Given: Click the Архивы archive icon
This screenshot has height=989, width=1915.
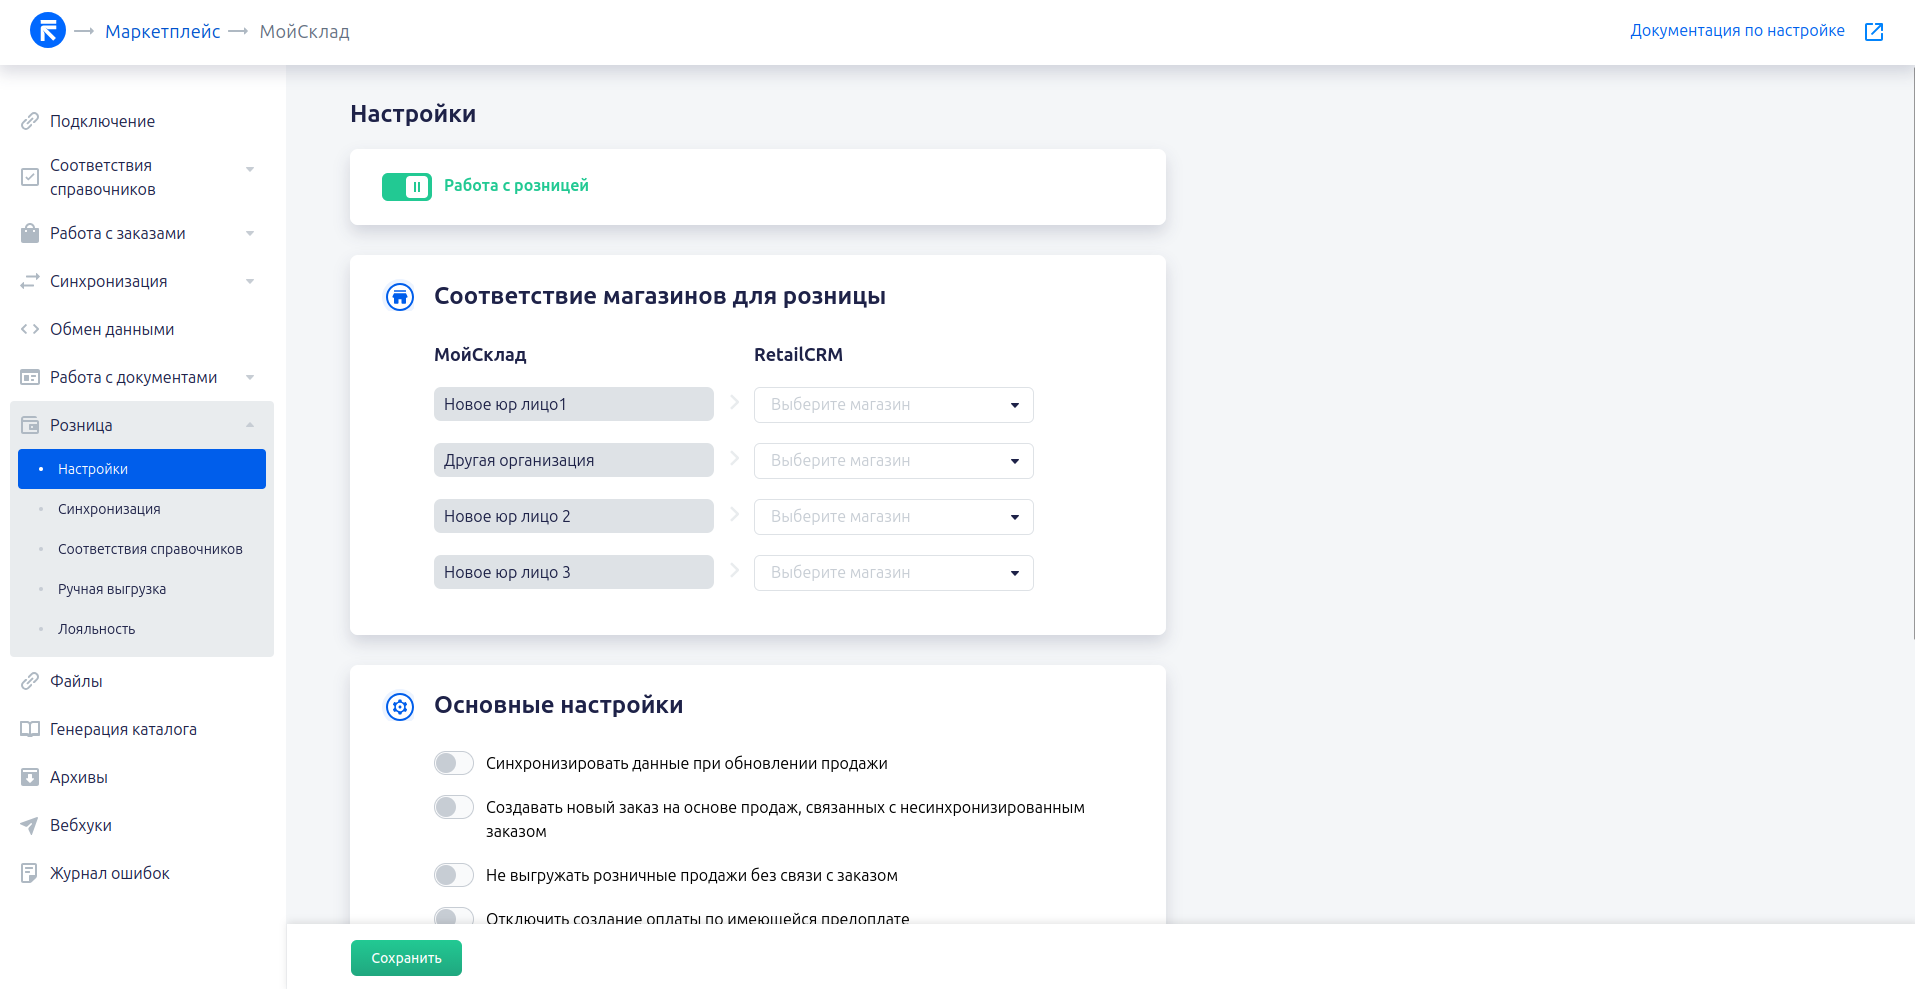Looking at the screenshot, I should (x=30, y=777).
